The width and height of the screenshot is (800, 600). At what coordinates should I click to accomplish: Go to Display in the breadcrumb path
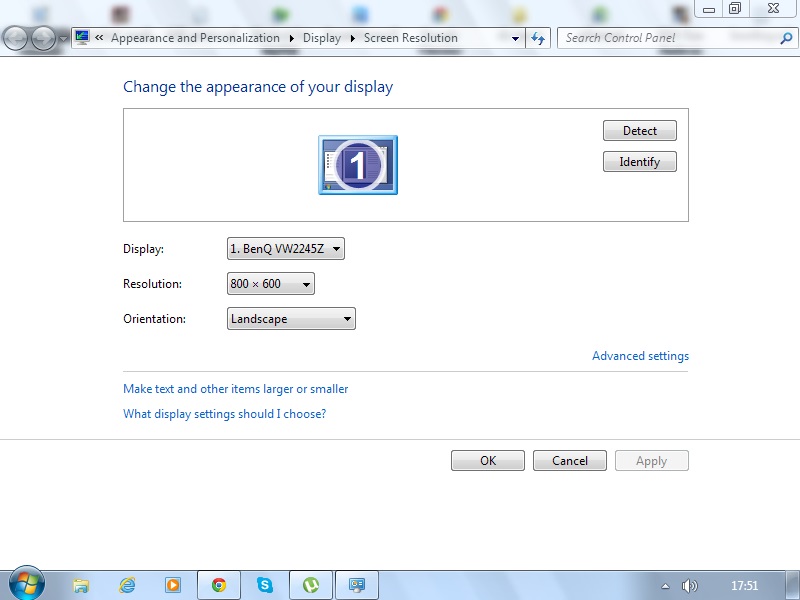pyautogui.click(x=321, y=38)
